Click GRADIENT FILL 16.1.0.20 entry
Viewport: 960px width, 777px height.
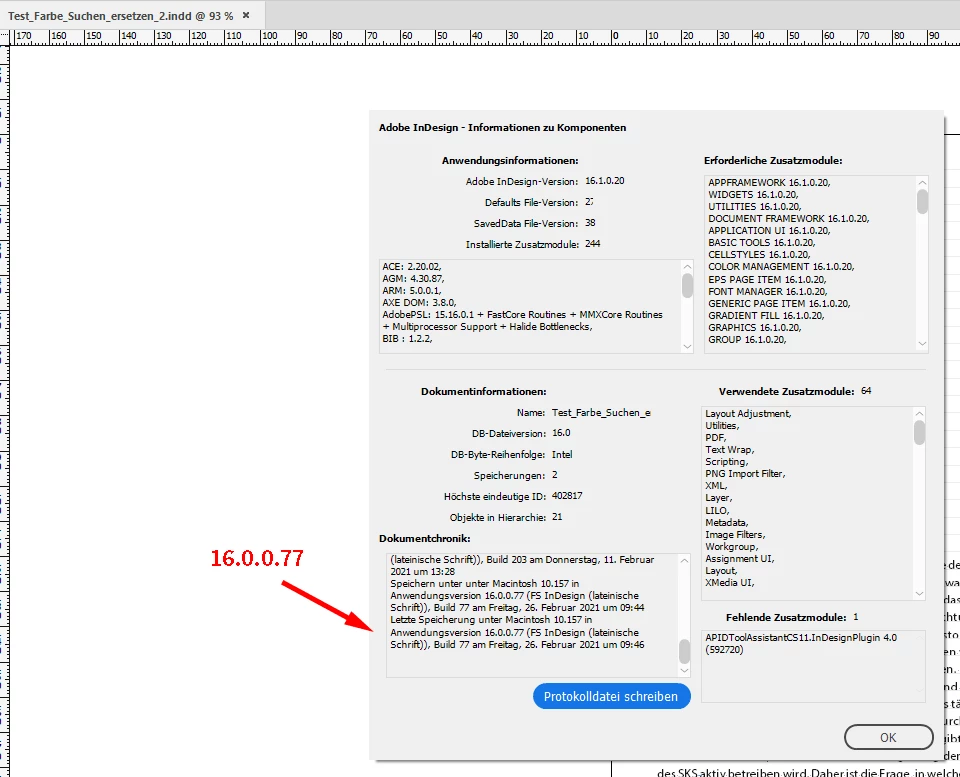pos(766,315)
